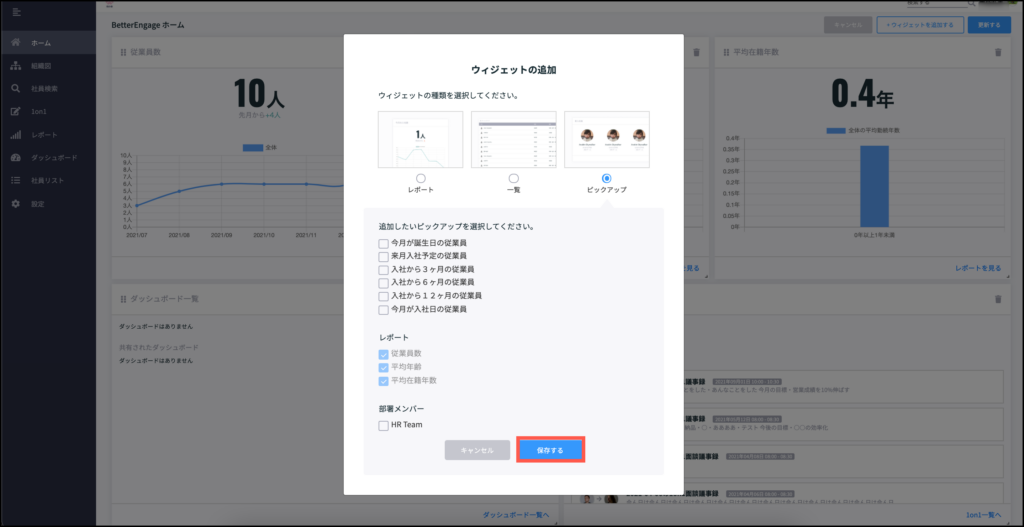Toggle 全体の平均勤続年数 legend swatch
1024x527 pixels.
tap(836, 131)
